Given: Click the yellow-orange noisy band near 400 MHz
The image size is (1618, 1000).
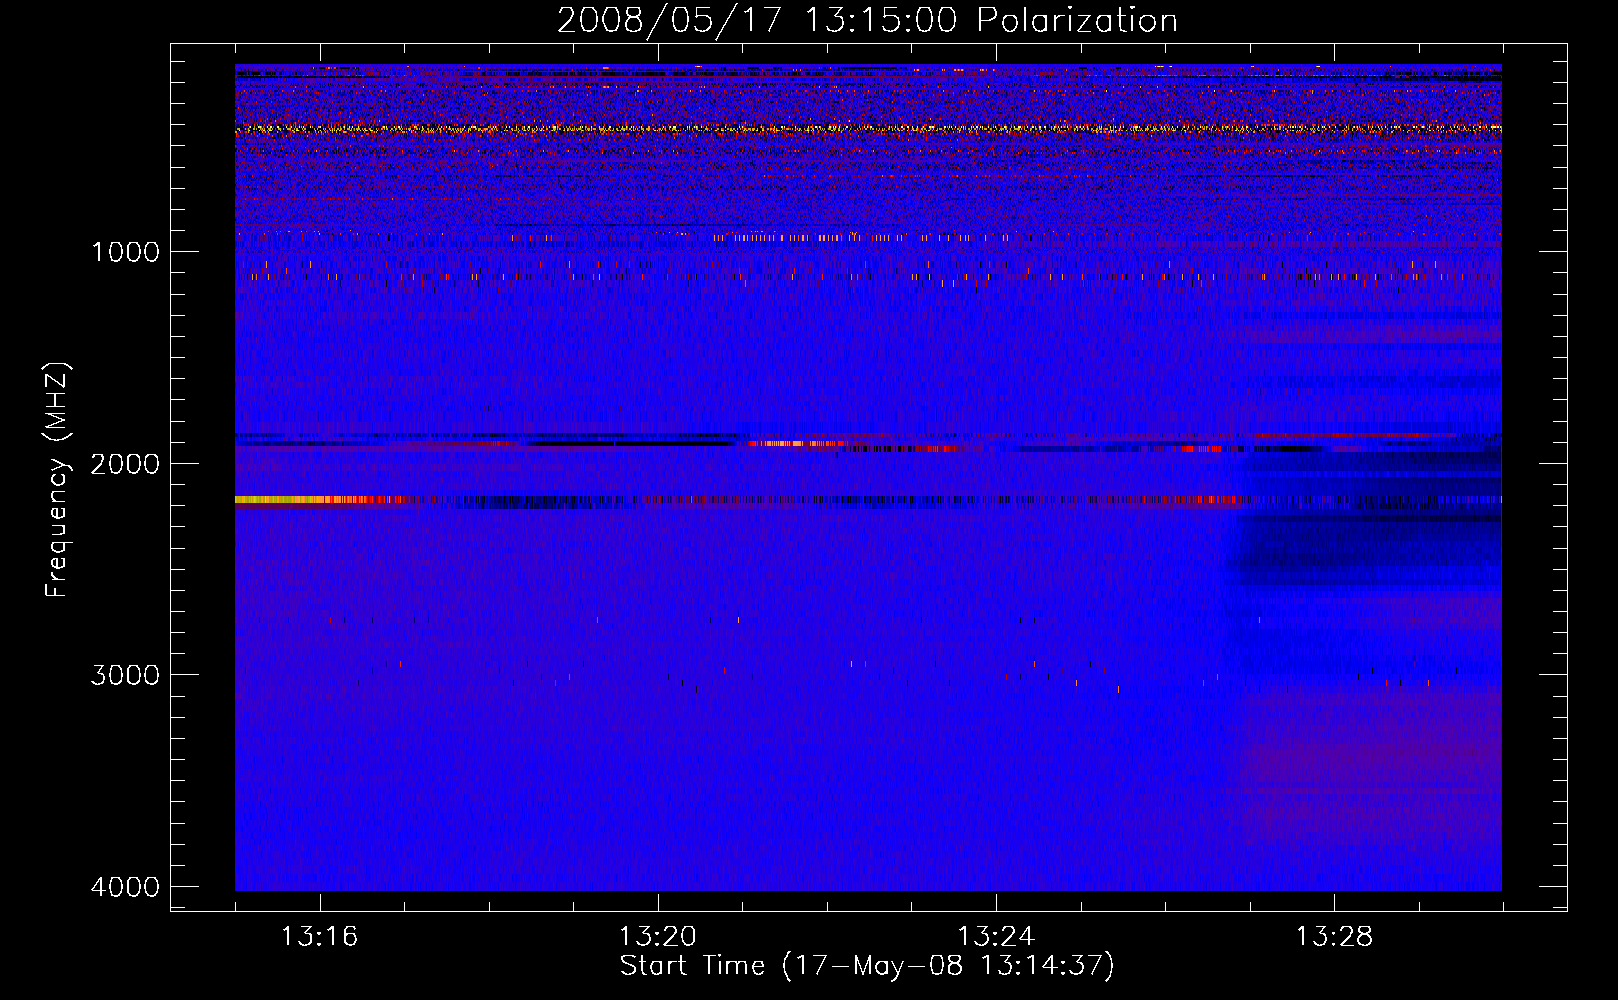Looking at the screenshot, I should [868, 129].
